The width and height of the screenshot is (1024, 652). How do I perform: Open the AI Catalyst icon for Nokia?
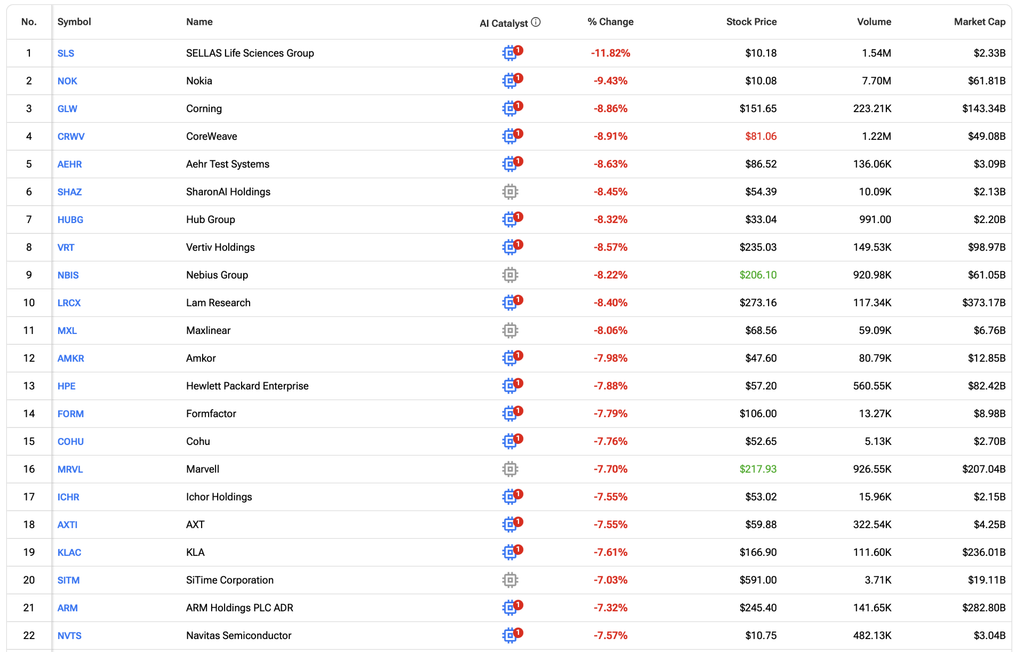click(x=512, y=80)
